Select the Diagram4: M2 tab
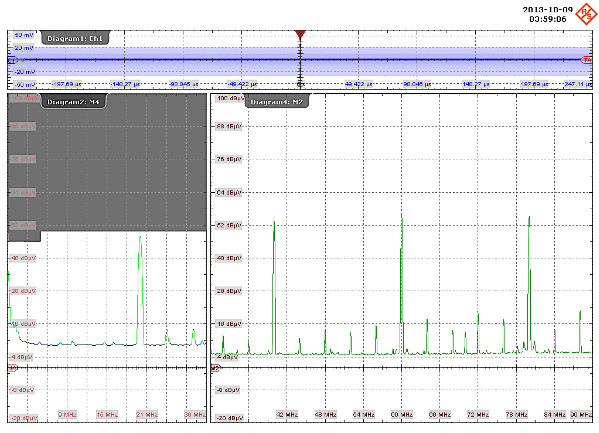This screenshot has height=433, width=599. [x=277, y=102]
